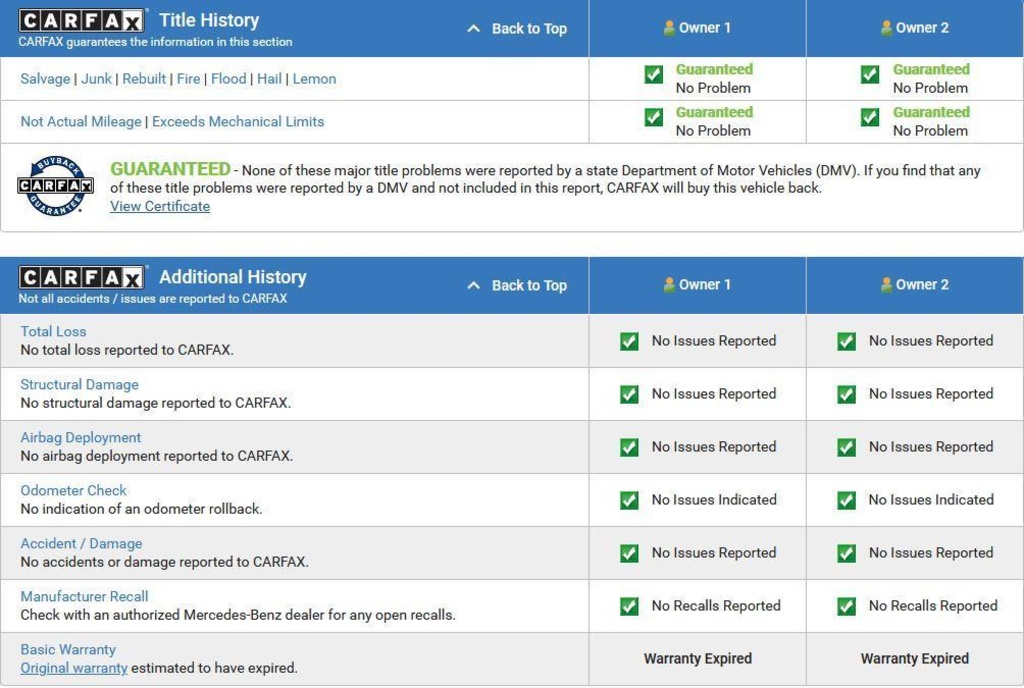1024x688 pixels.
Task: Click Owner 2 Warranty Expired cell
Action: [x=914, y=659]
